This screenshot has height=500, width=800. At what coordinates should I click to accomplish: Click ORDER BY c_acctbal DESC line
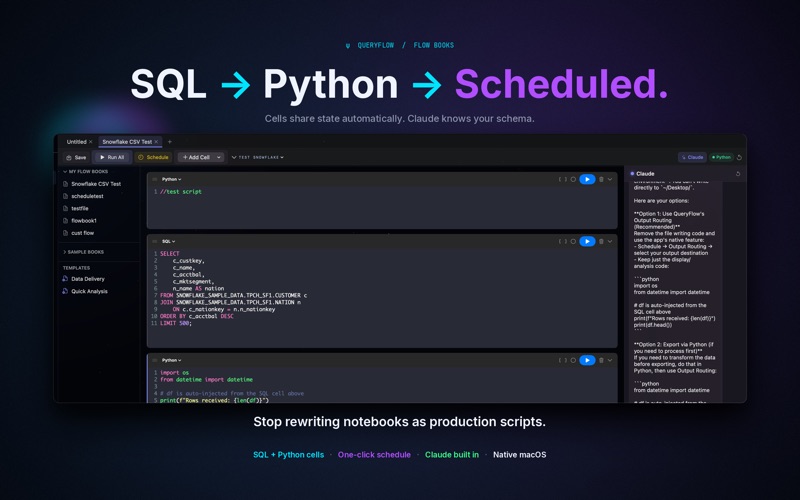[x=196, y=316]
